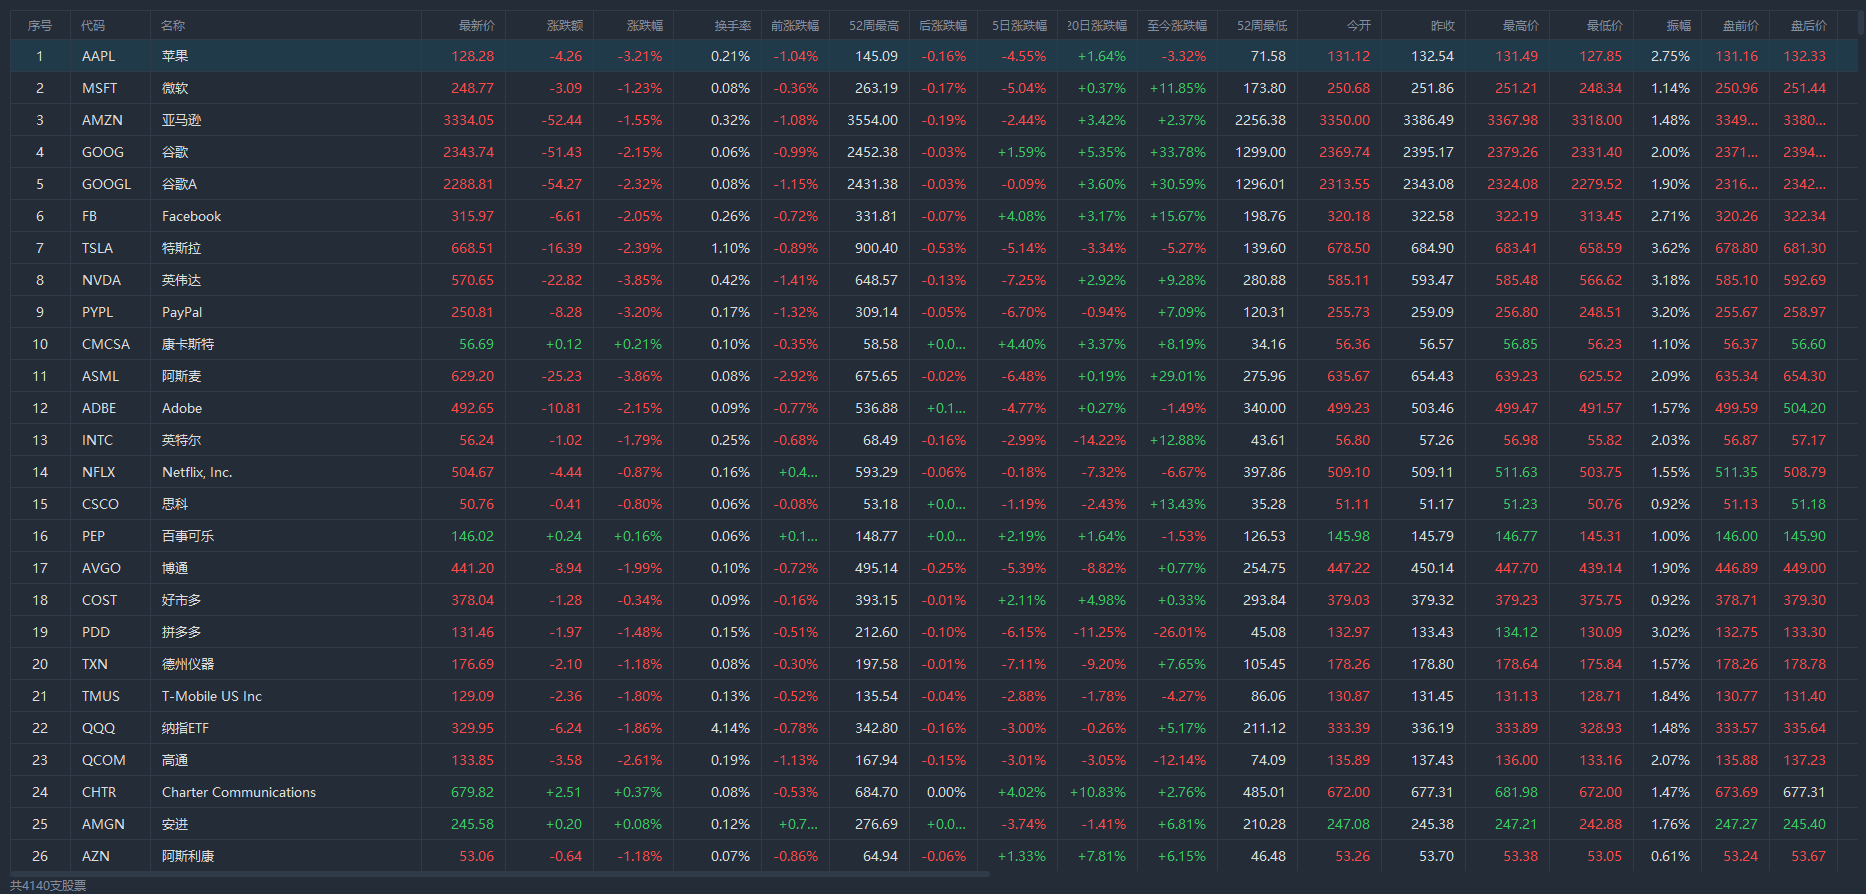1866x894 pixels.
Task: Select the QCOM ticker code
Action: [x=103, y=760]
